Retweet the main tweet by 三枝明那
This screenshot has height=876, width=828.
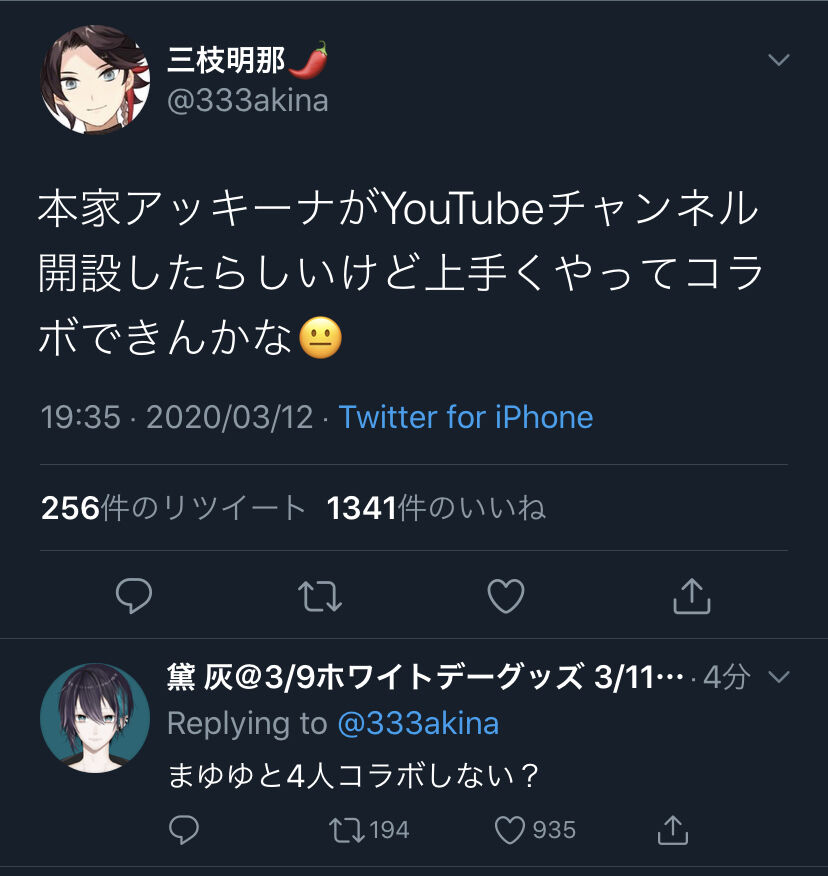321,596
